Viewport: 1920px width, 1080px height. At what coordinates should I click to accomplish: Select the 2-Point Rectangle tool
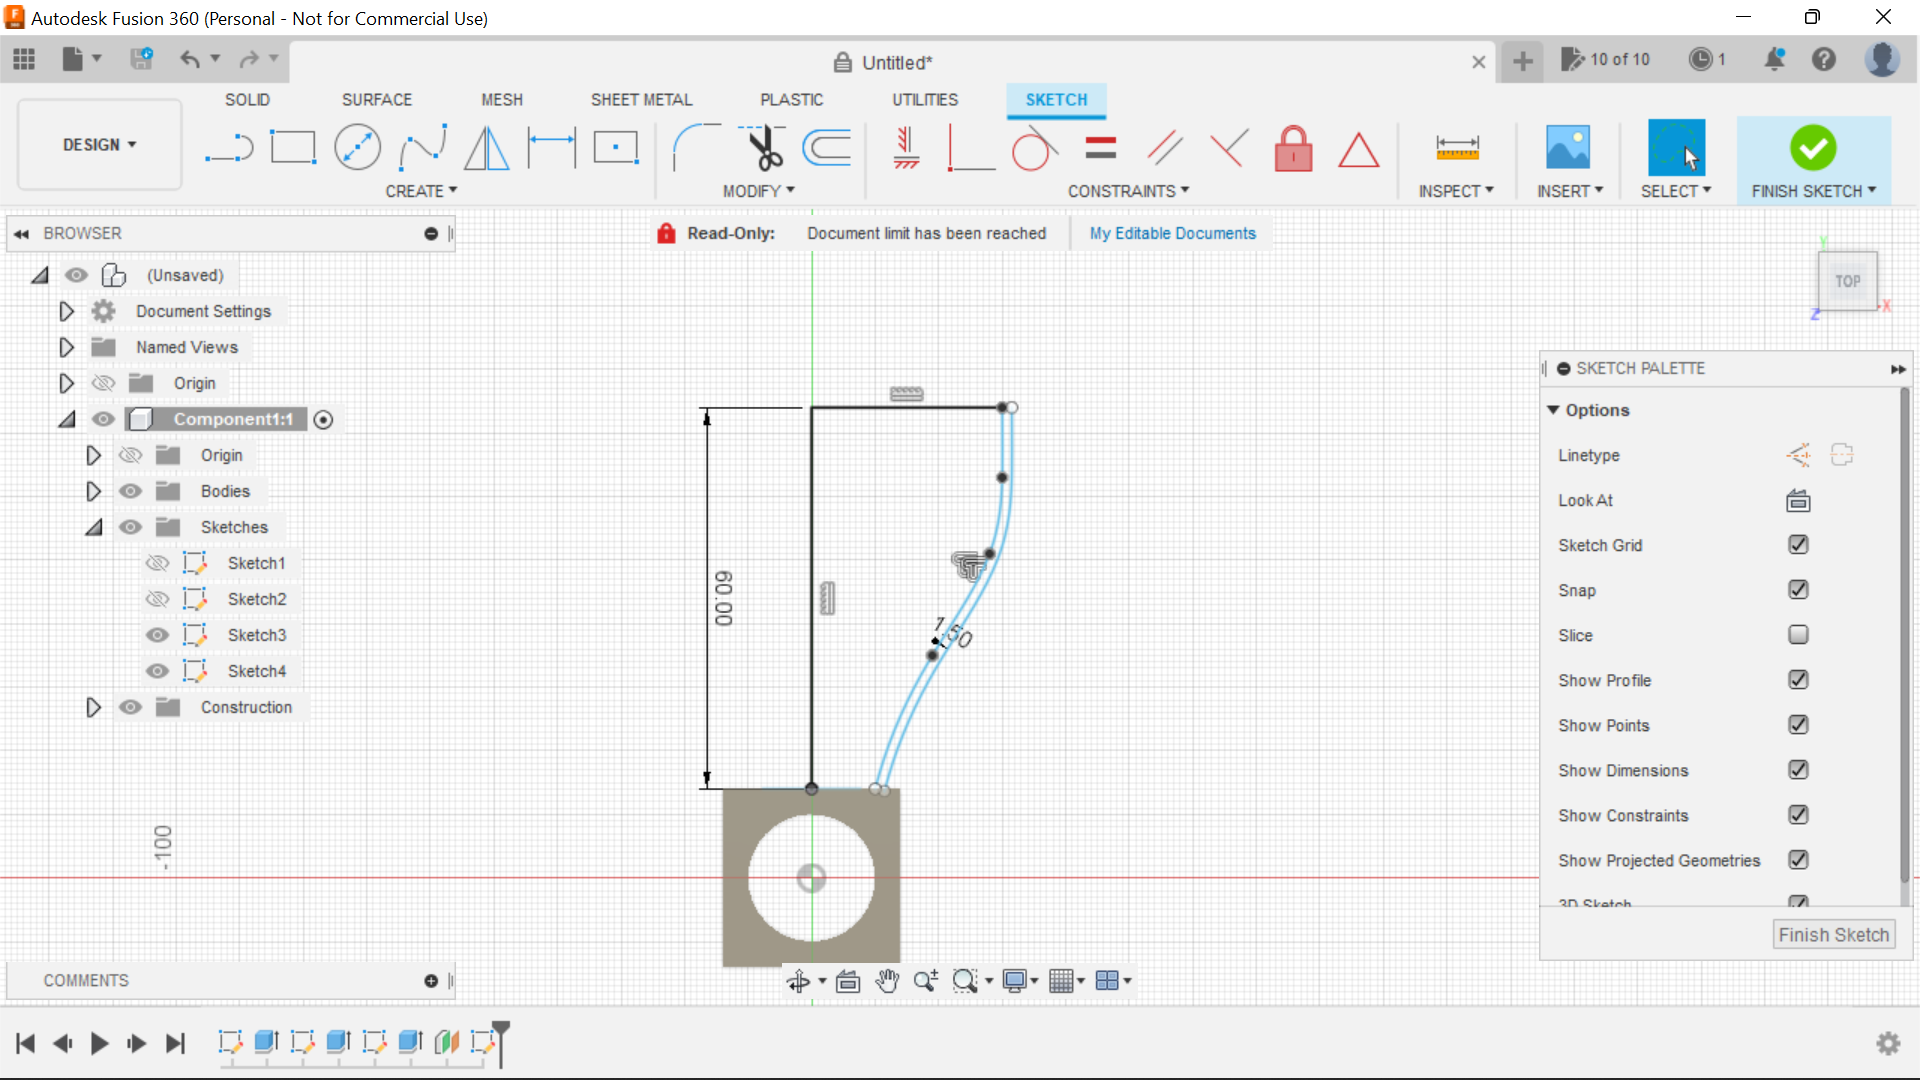pos(293,147)
